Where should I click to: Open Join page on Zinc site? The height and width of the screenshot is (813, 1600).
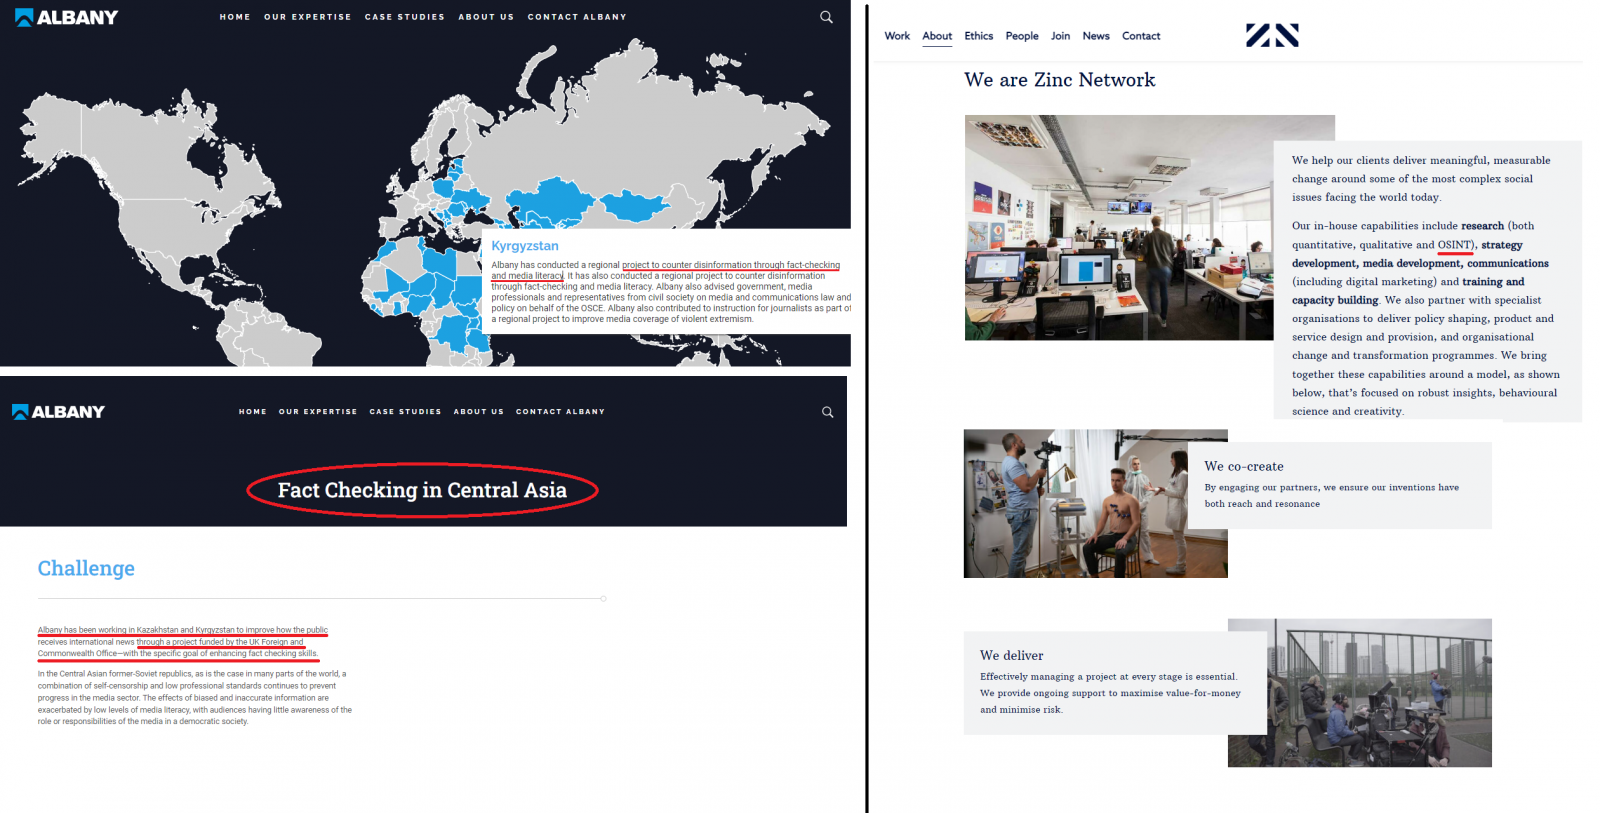tap(1060, 36)
